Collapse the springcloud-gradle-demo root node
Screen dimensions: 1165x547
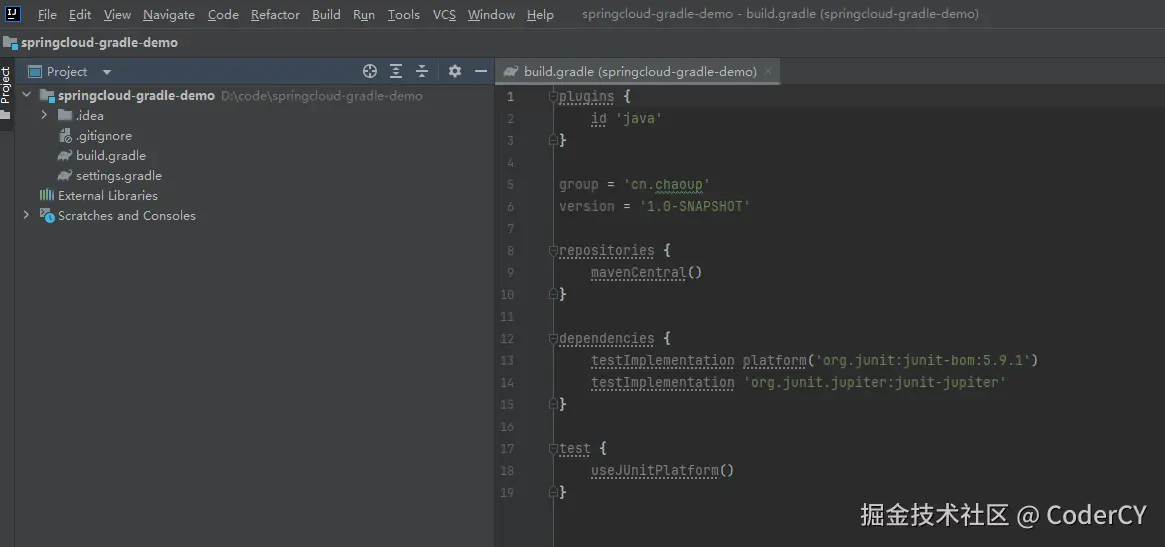tap(27, 95)
